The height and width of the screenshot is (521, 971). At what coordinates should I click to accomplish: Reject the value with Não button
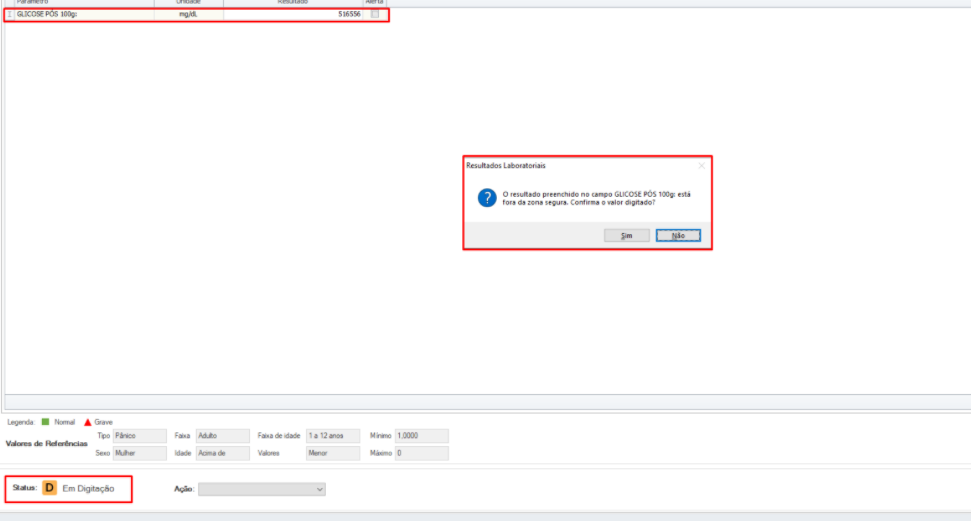tap(678, 235)
